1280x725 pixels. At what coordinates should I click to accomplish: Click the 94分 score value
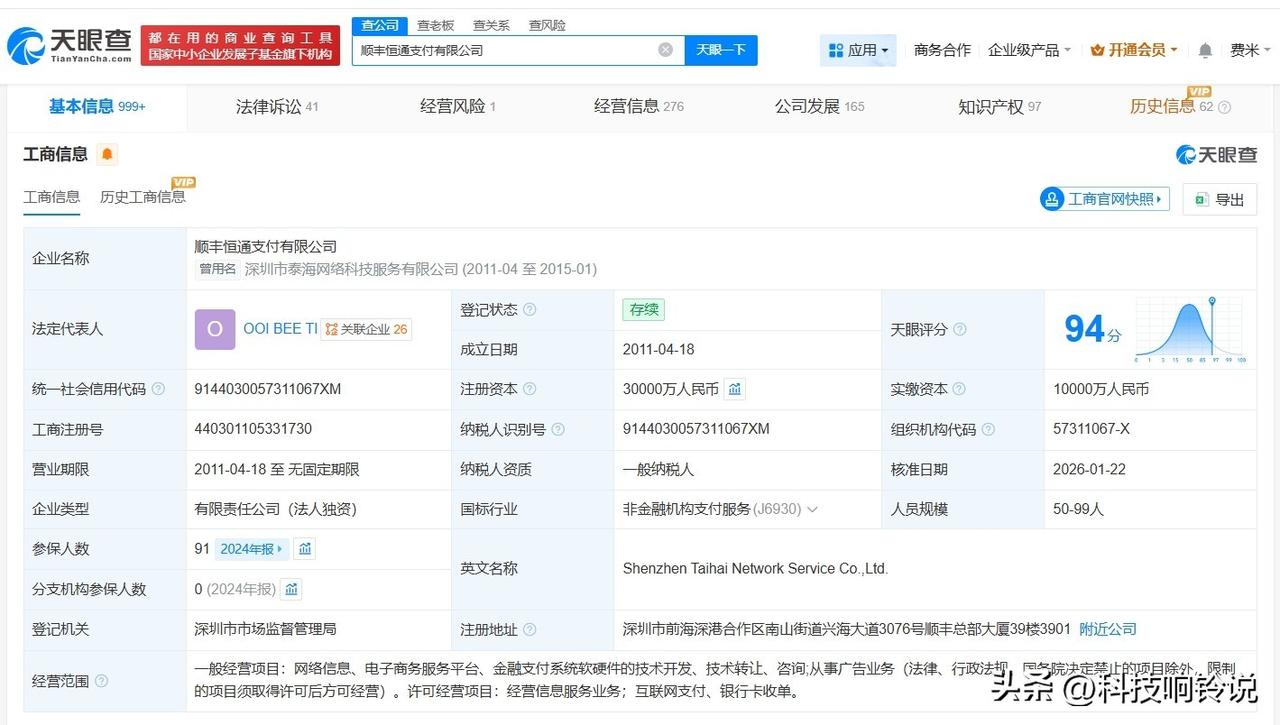point(1093,329)
